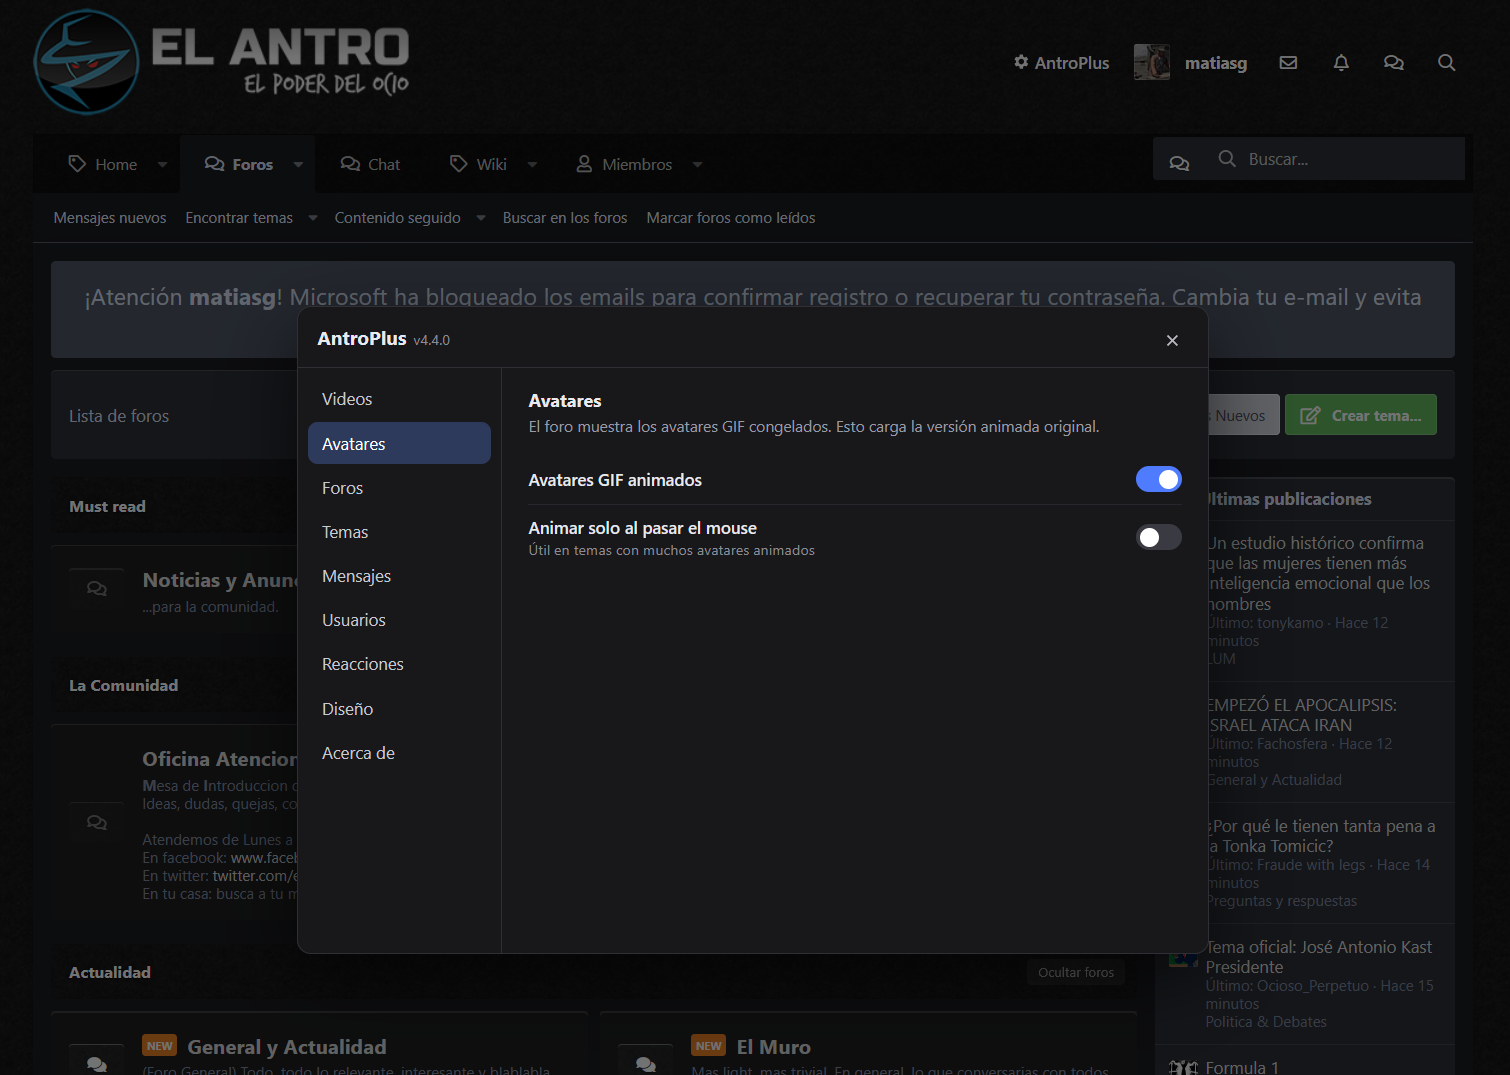Close the AntroPlus dialog

1172,340
